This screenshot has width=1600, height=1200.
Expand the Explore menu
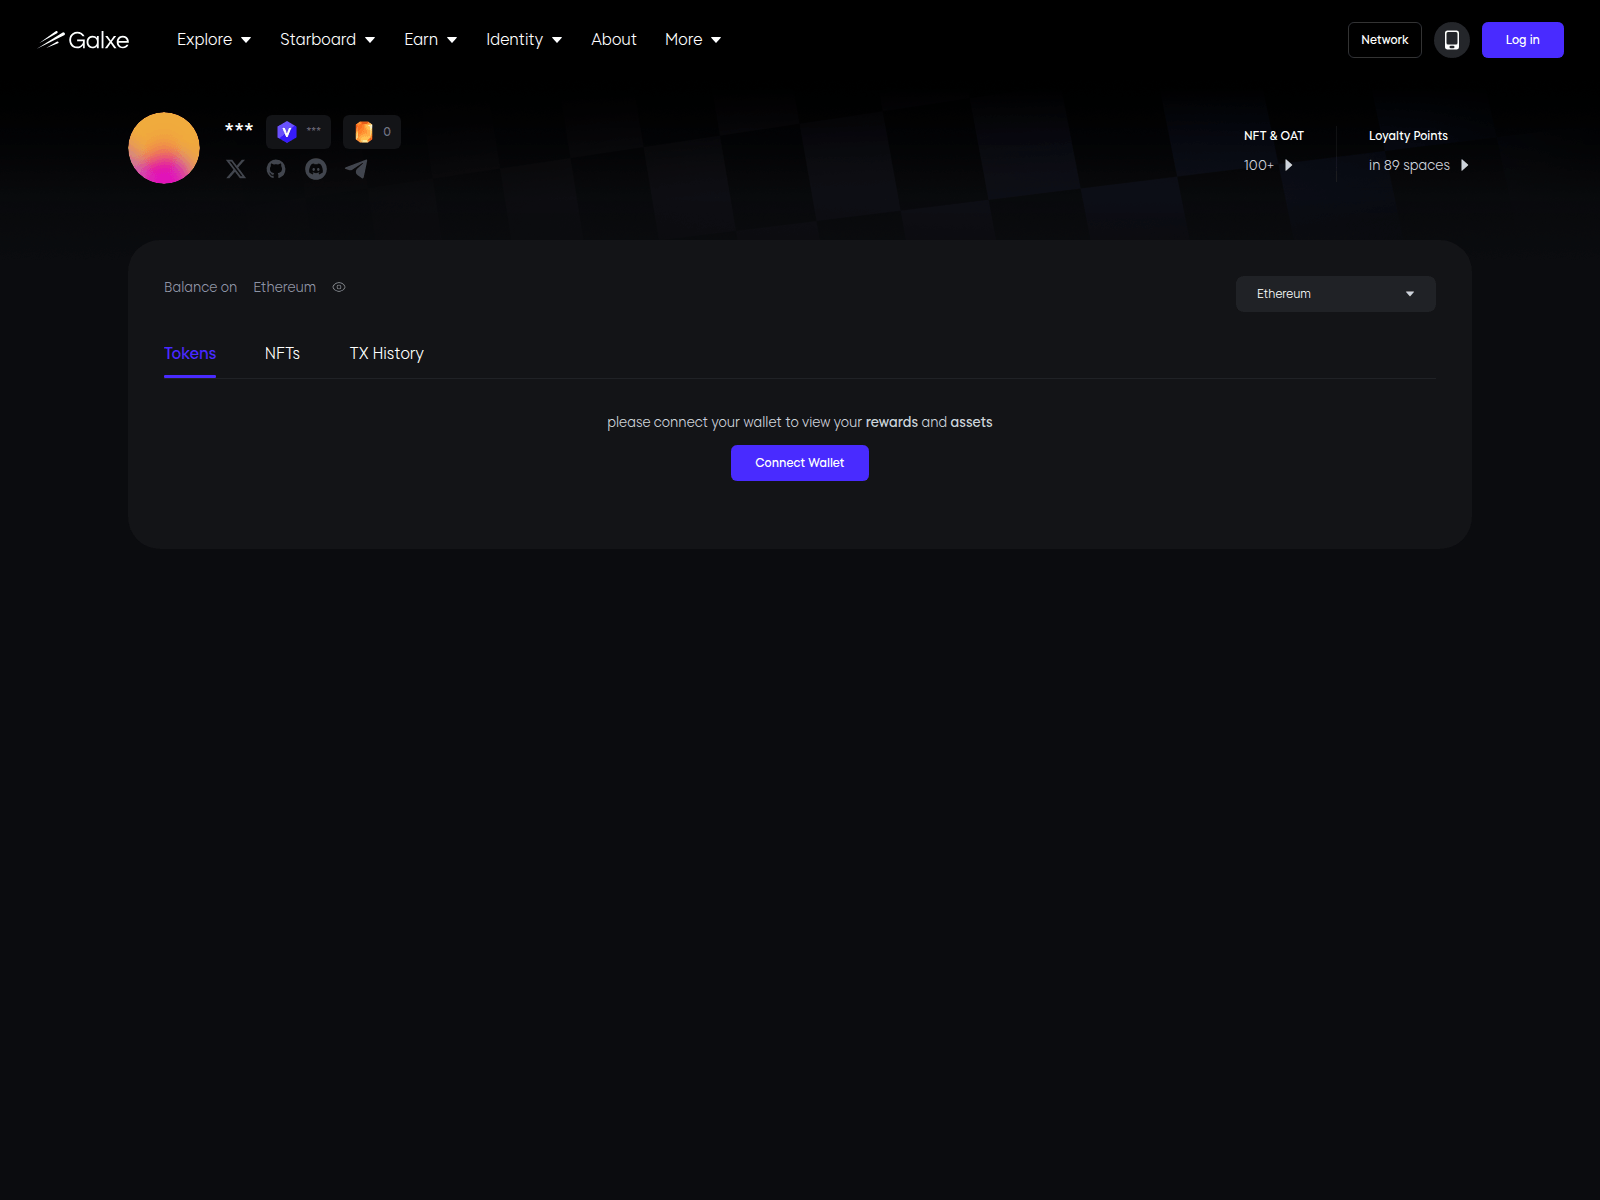click(x=214, y=40)
